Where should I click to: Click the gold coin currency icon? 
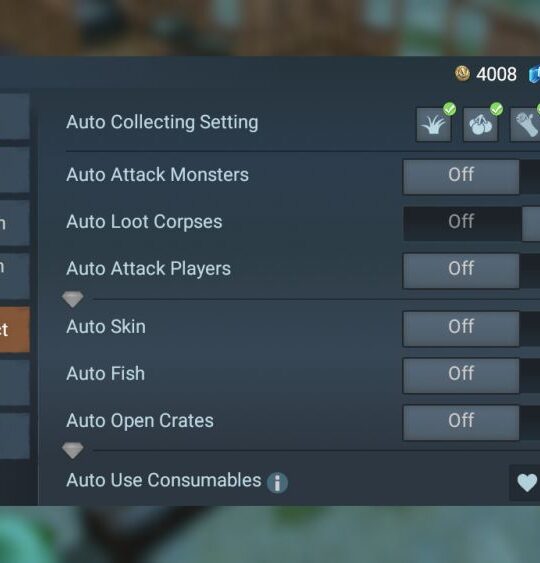coord(462,74)
